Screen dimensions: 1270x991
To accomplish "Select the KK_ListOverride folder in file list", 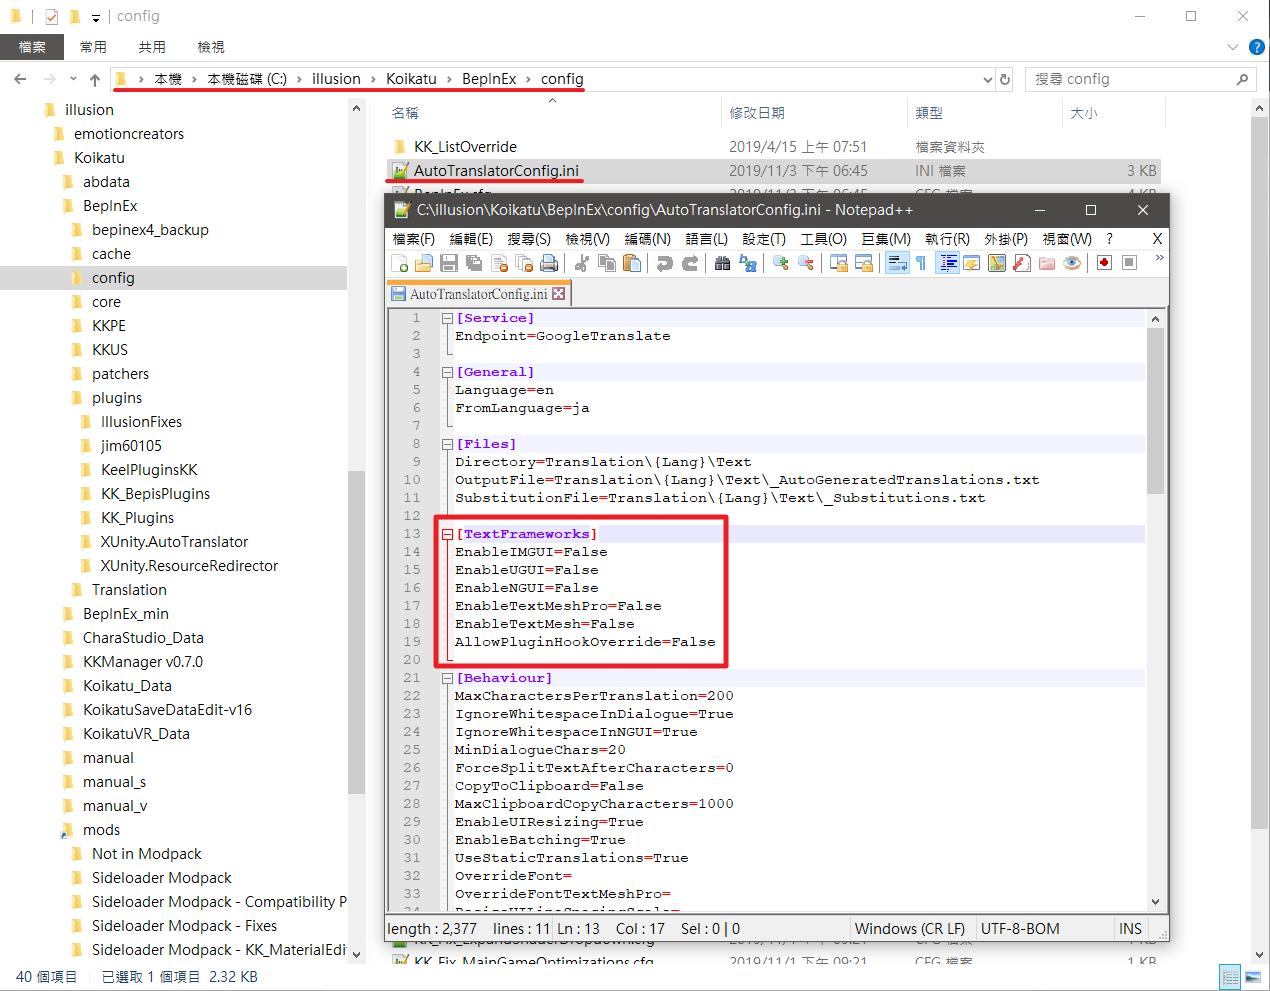I will click(465, 147).
